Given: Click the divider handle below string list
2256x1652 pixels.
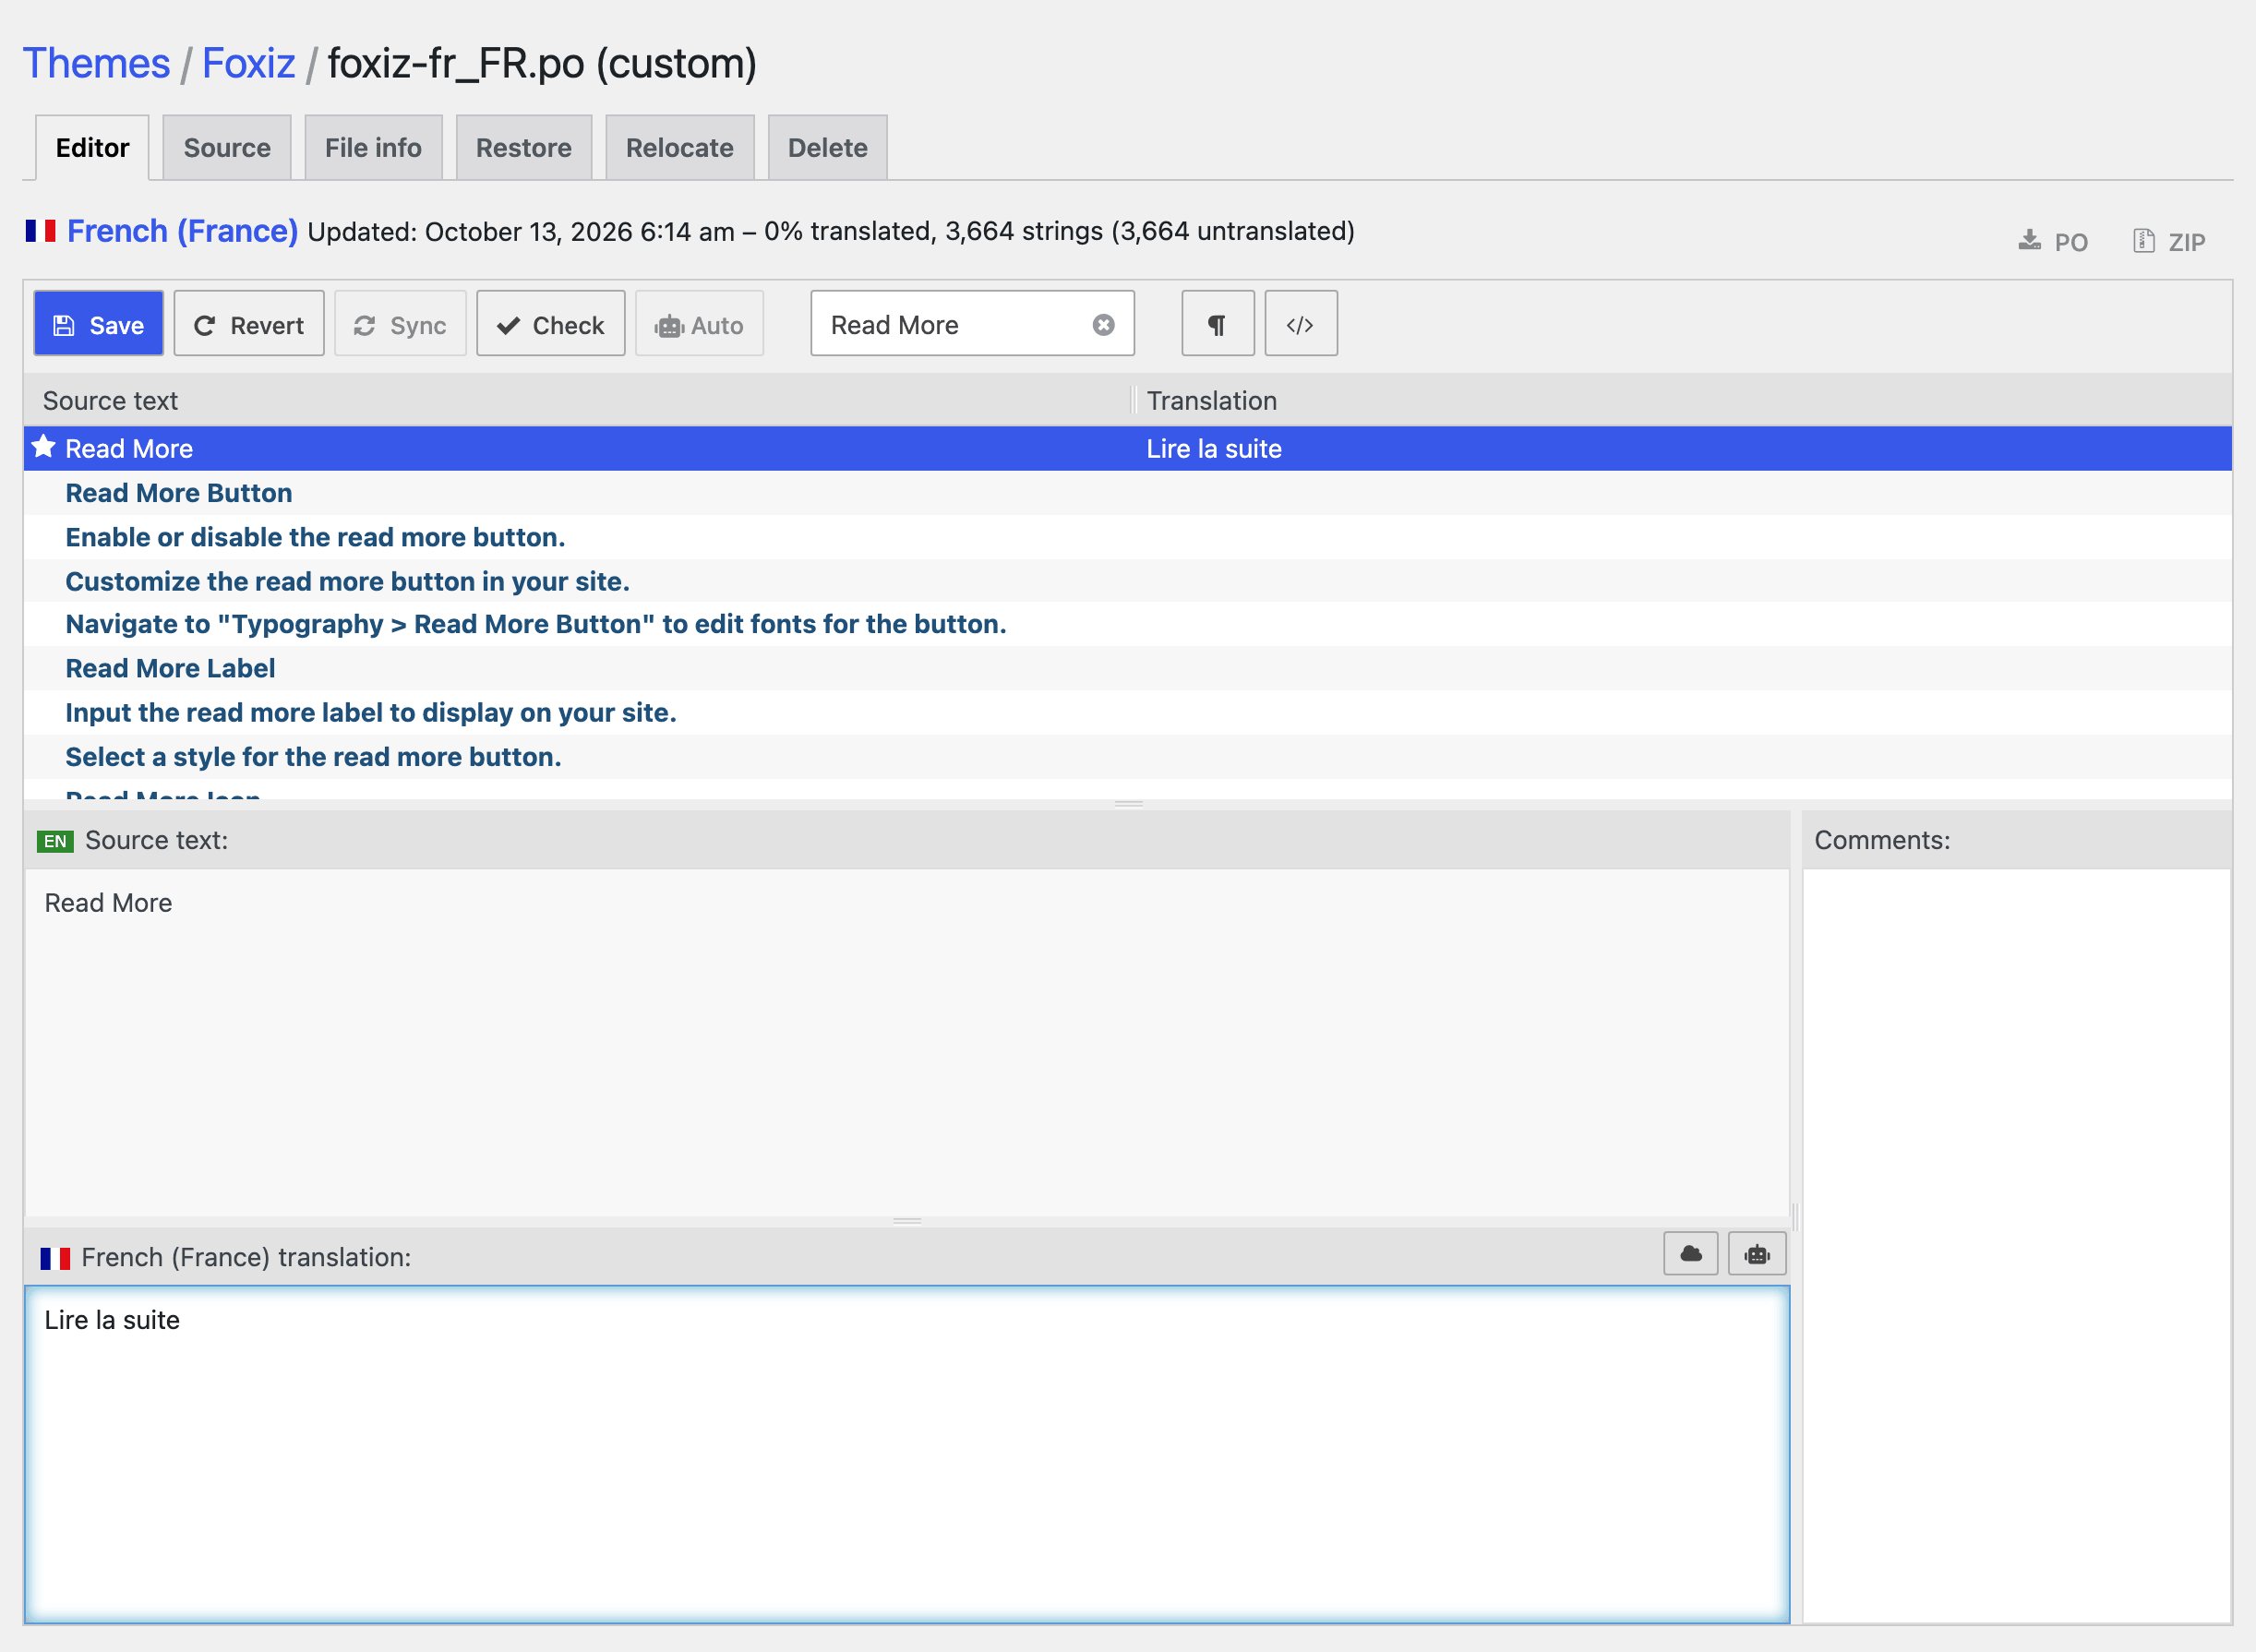Looking at the screenshot, I should [1128, 804].
